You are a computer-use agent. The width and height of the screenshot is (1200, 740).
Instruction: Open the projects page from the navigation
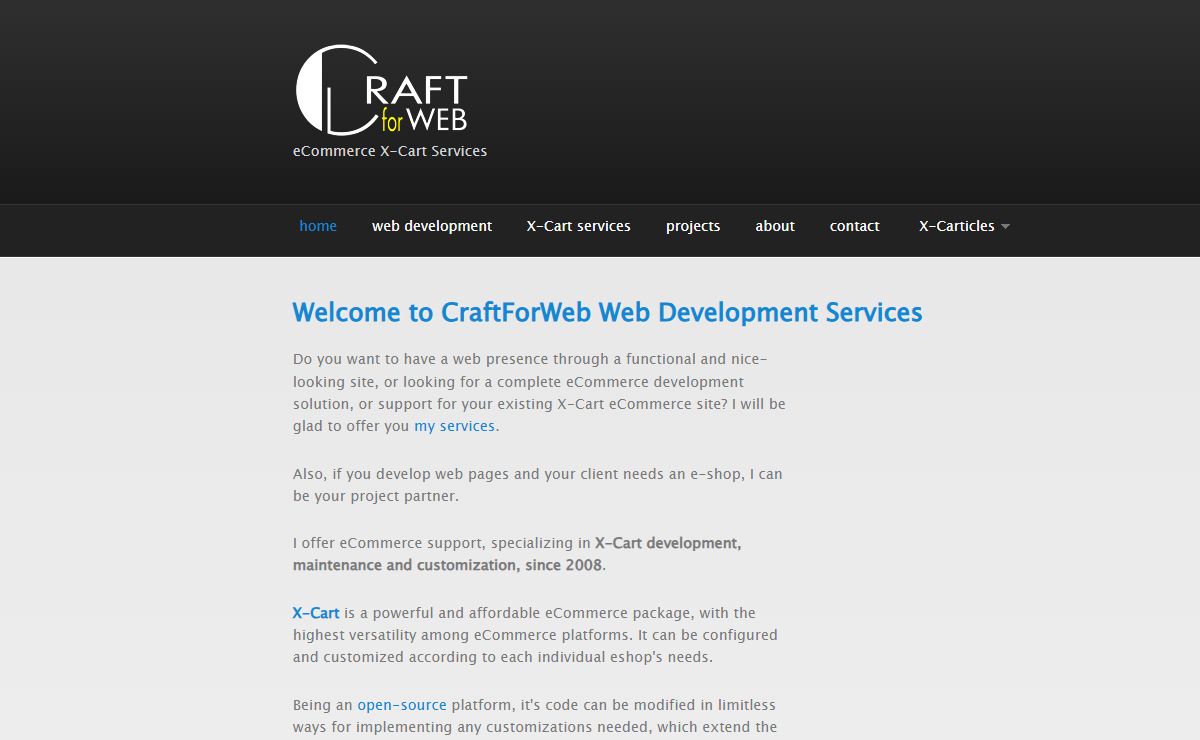click(x=693, y=226)
